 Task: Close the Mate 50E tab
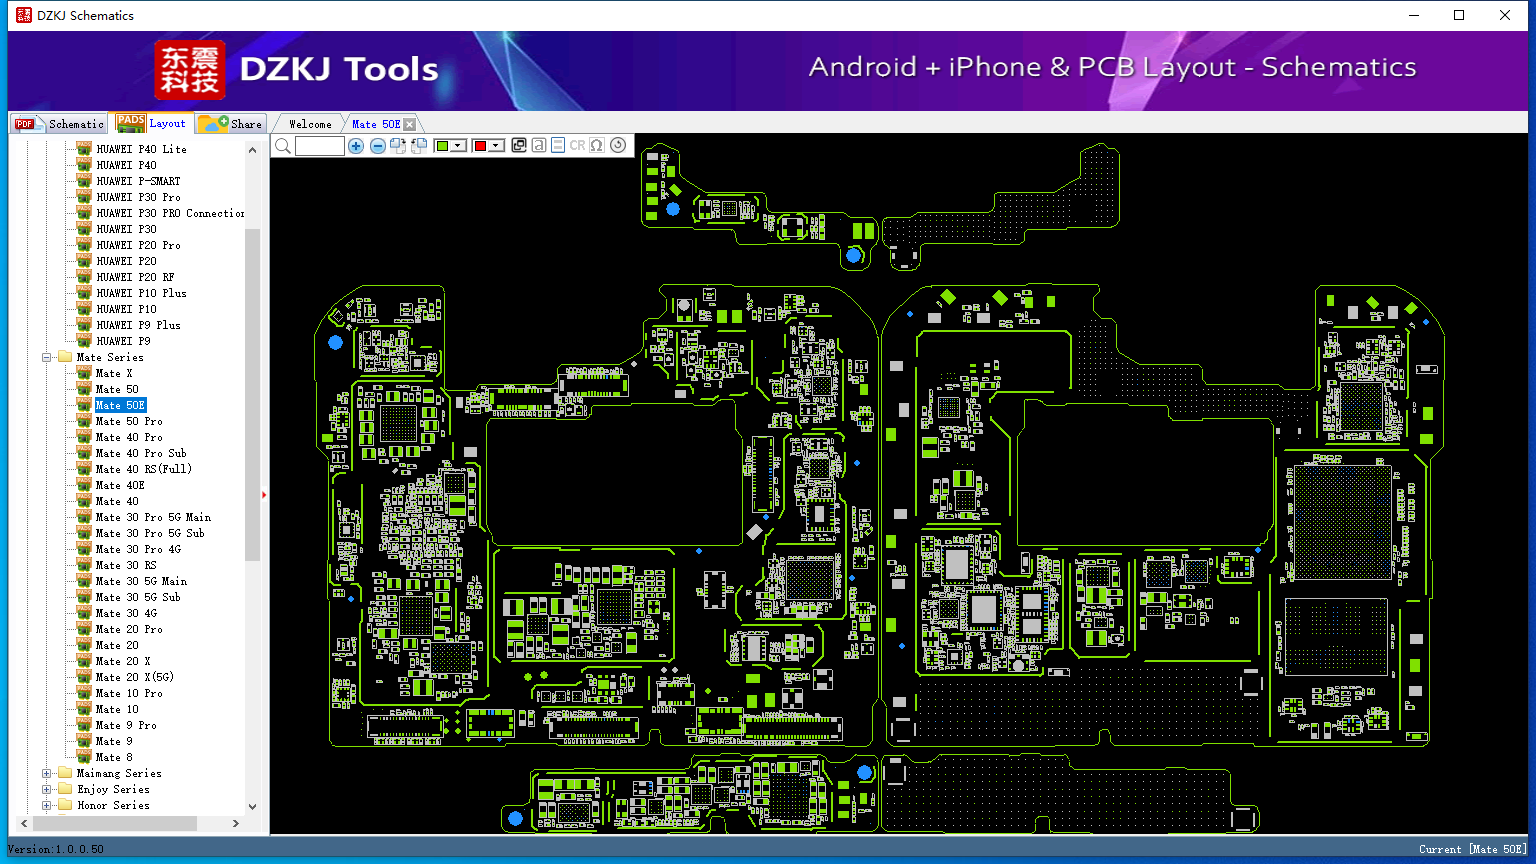[x=410, y=124]
